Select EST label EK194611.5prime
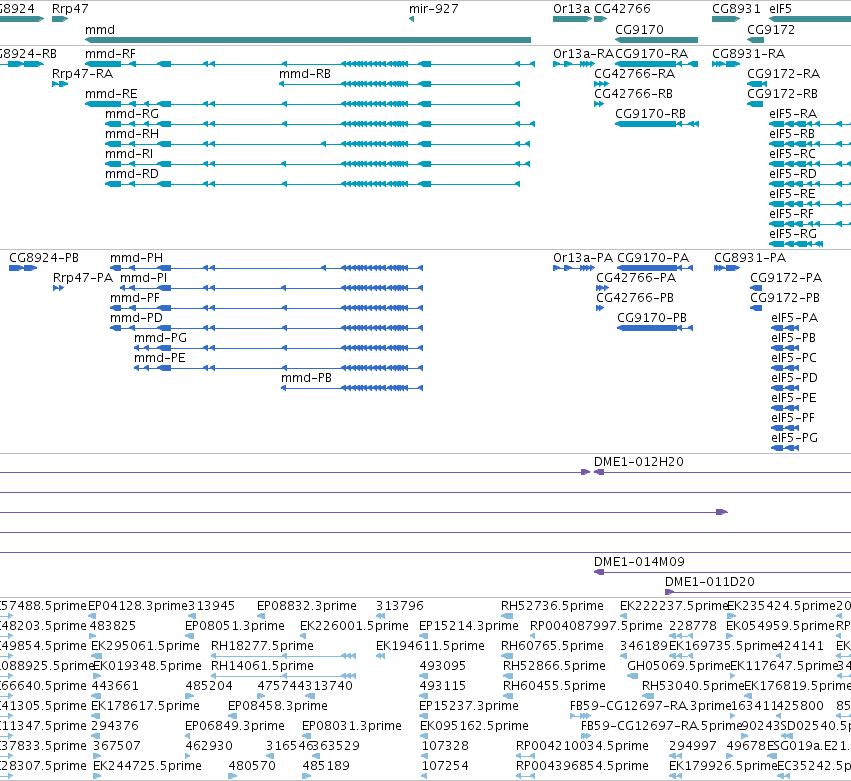Viewport: 851px width, 781px height. click(430, 646)
